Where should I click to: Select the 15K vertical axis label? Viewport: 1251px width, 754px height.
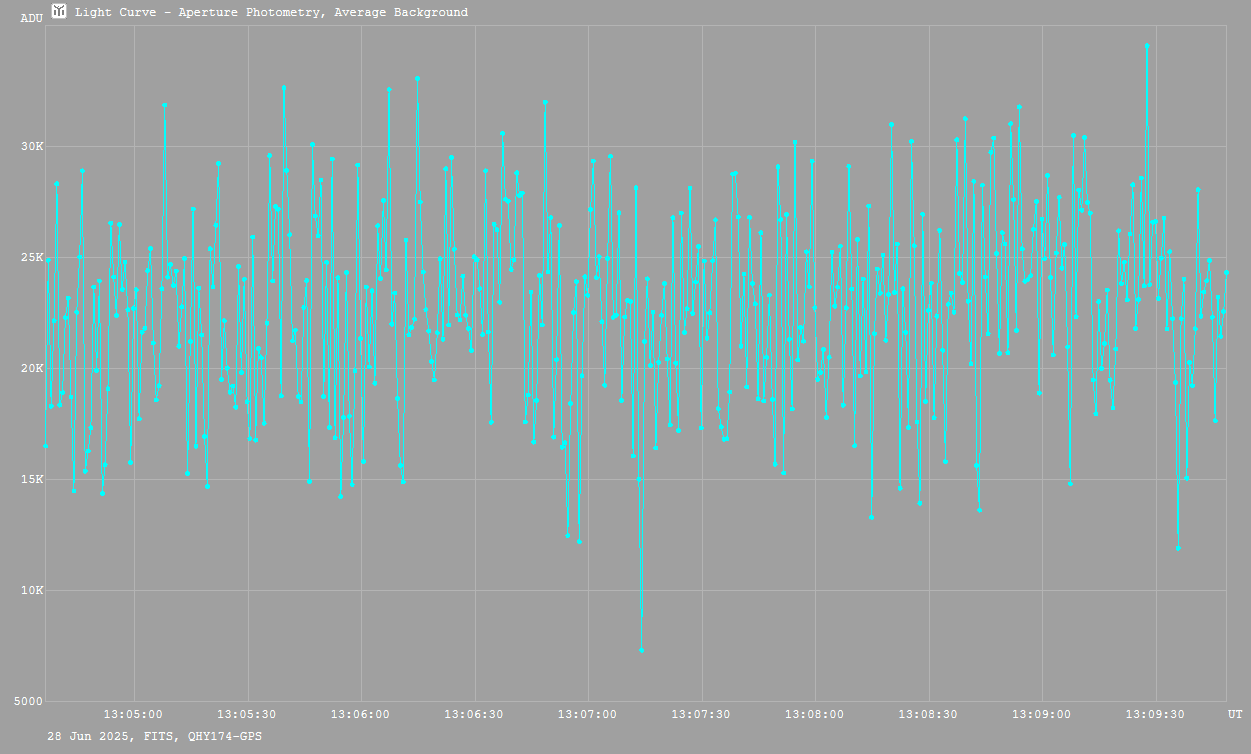pos(32,480)
